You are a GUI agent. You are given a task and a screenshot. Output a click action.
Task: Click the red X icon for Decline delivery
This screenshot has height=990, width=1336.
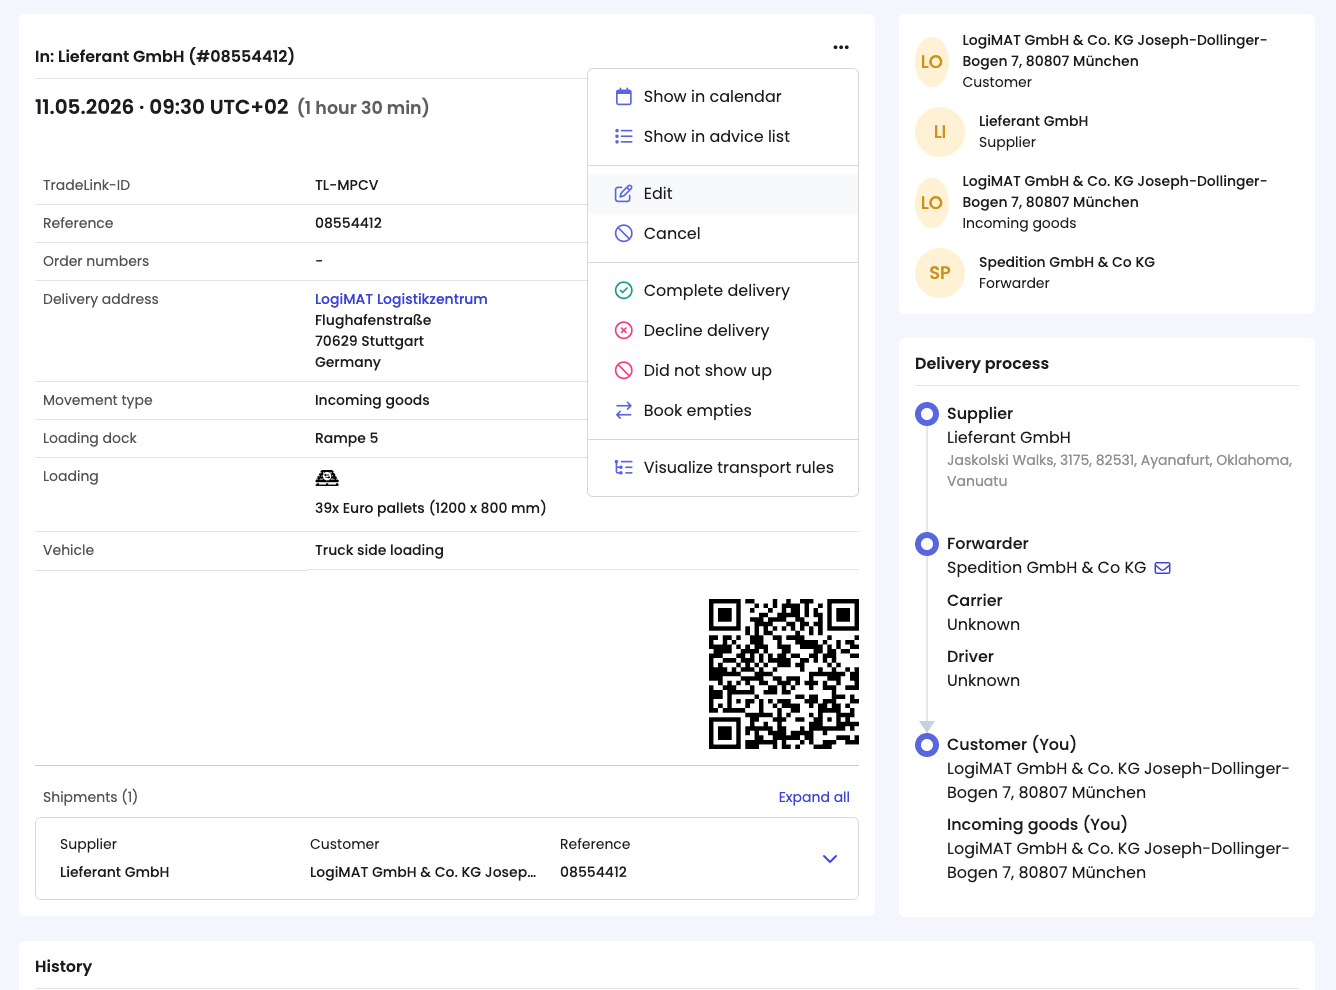coord(624,331)
